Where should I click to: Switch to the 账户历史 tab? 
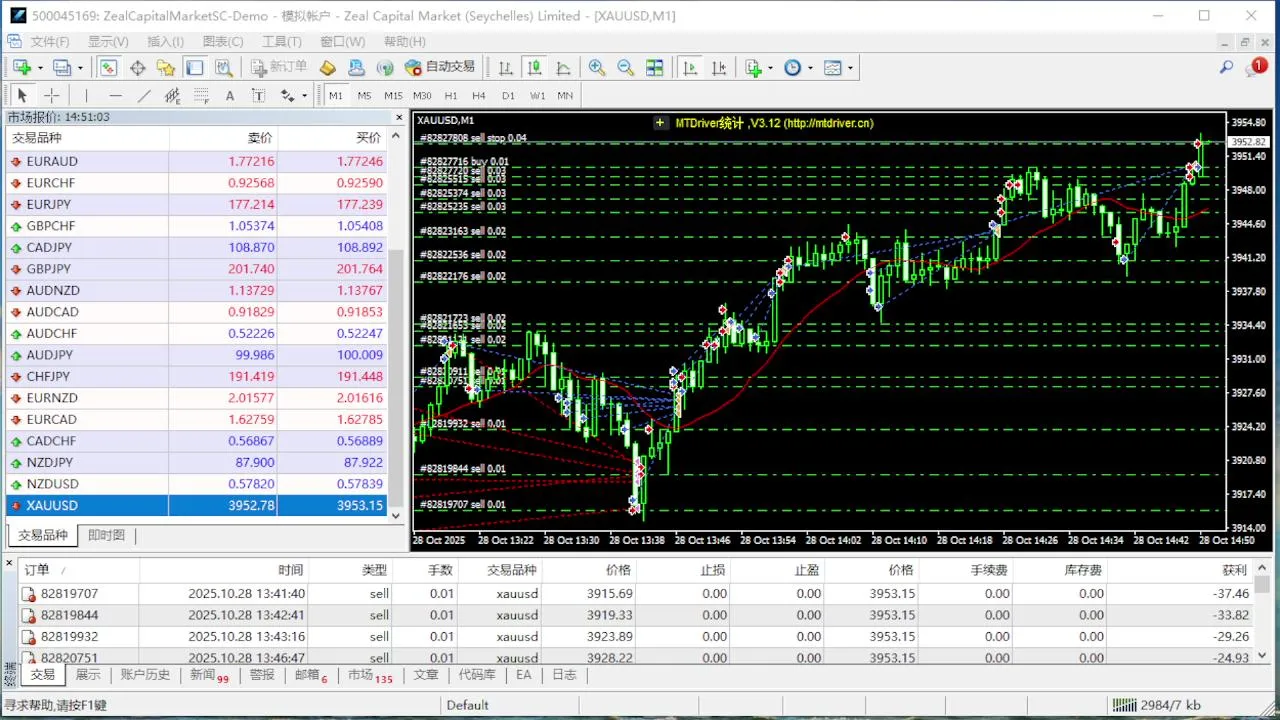pos(146,675)
